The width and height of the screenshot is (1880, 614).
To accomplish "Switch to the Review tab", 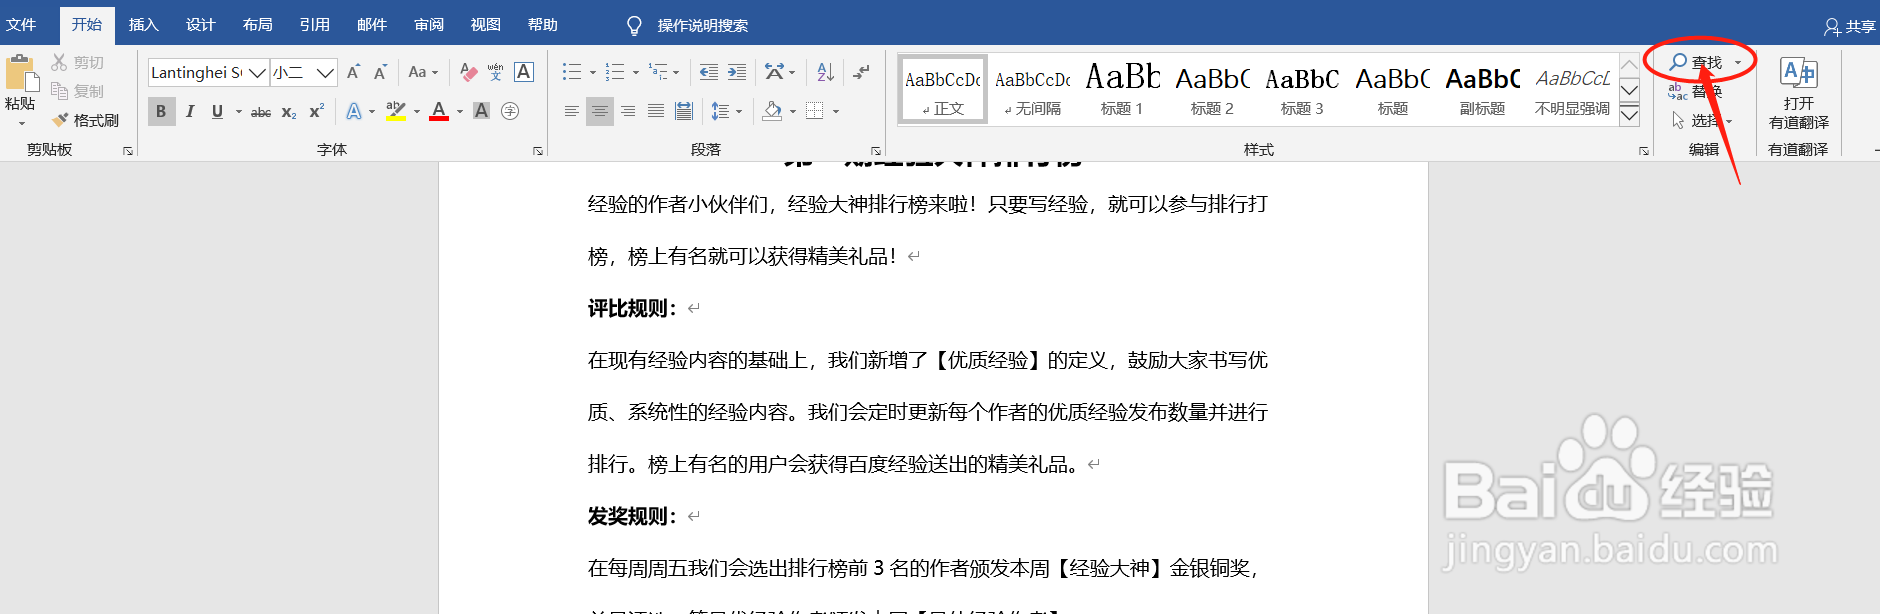I will pos(428,25).
